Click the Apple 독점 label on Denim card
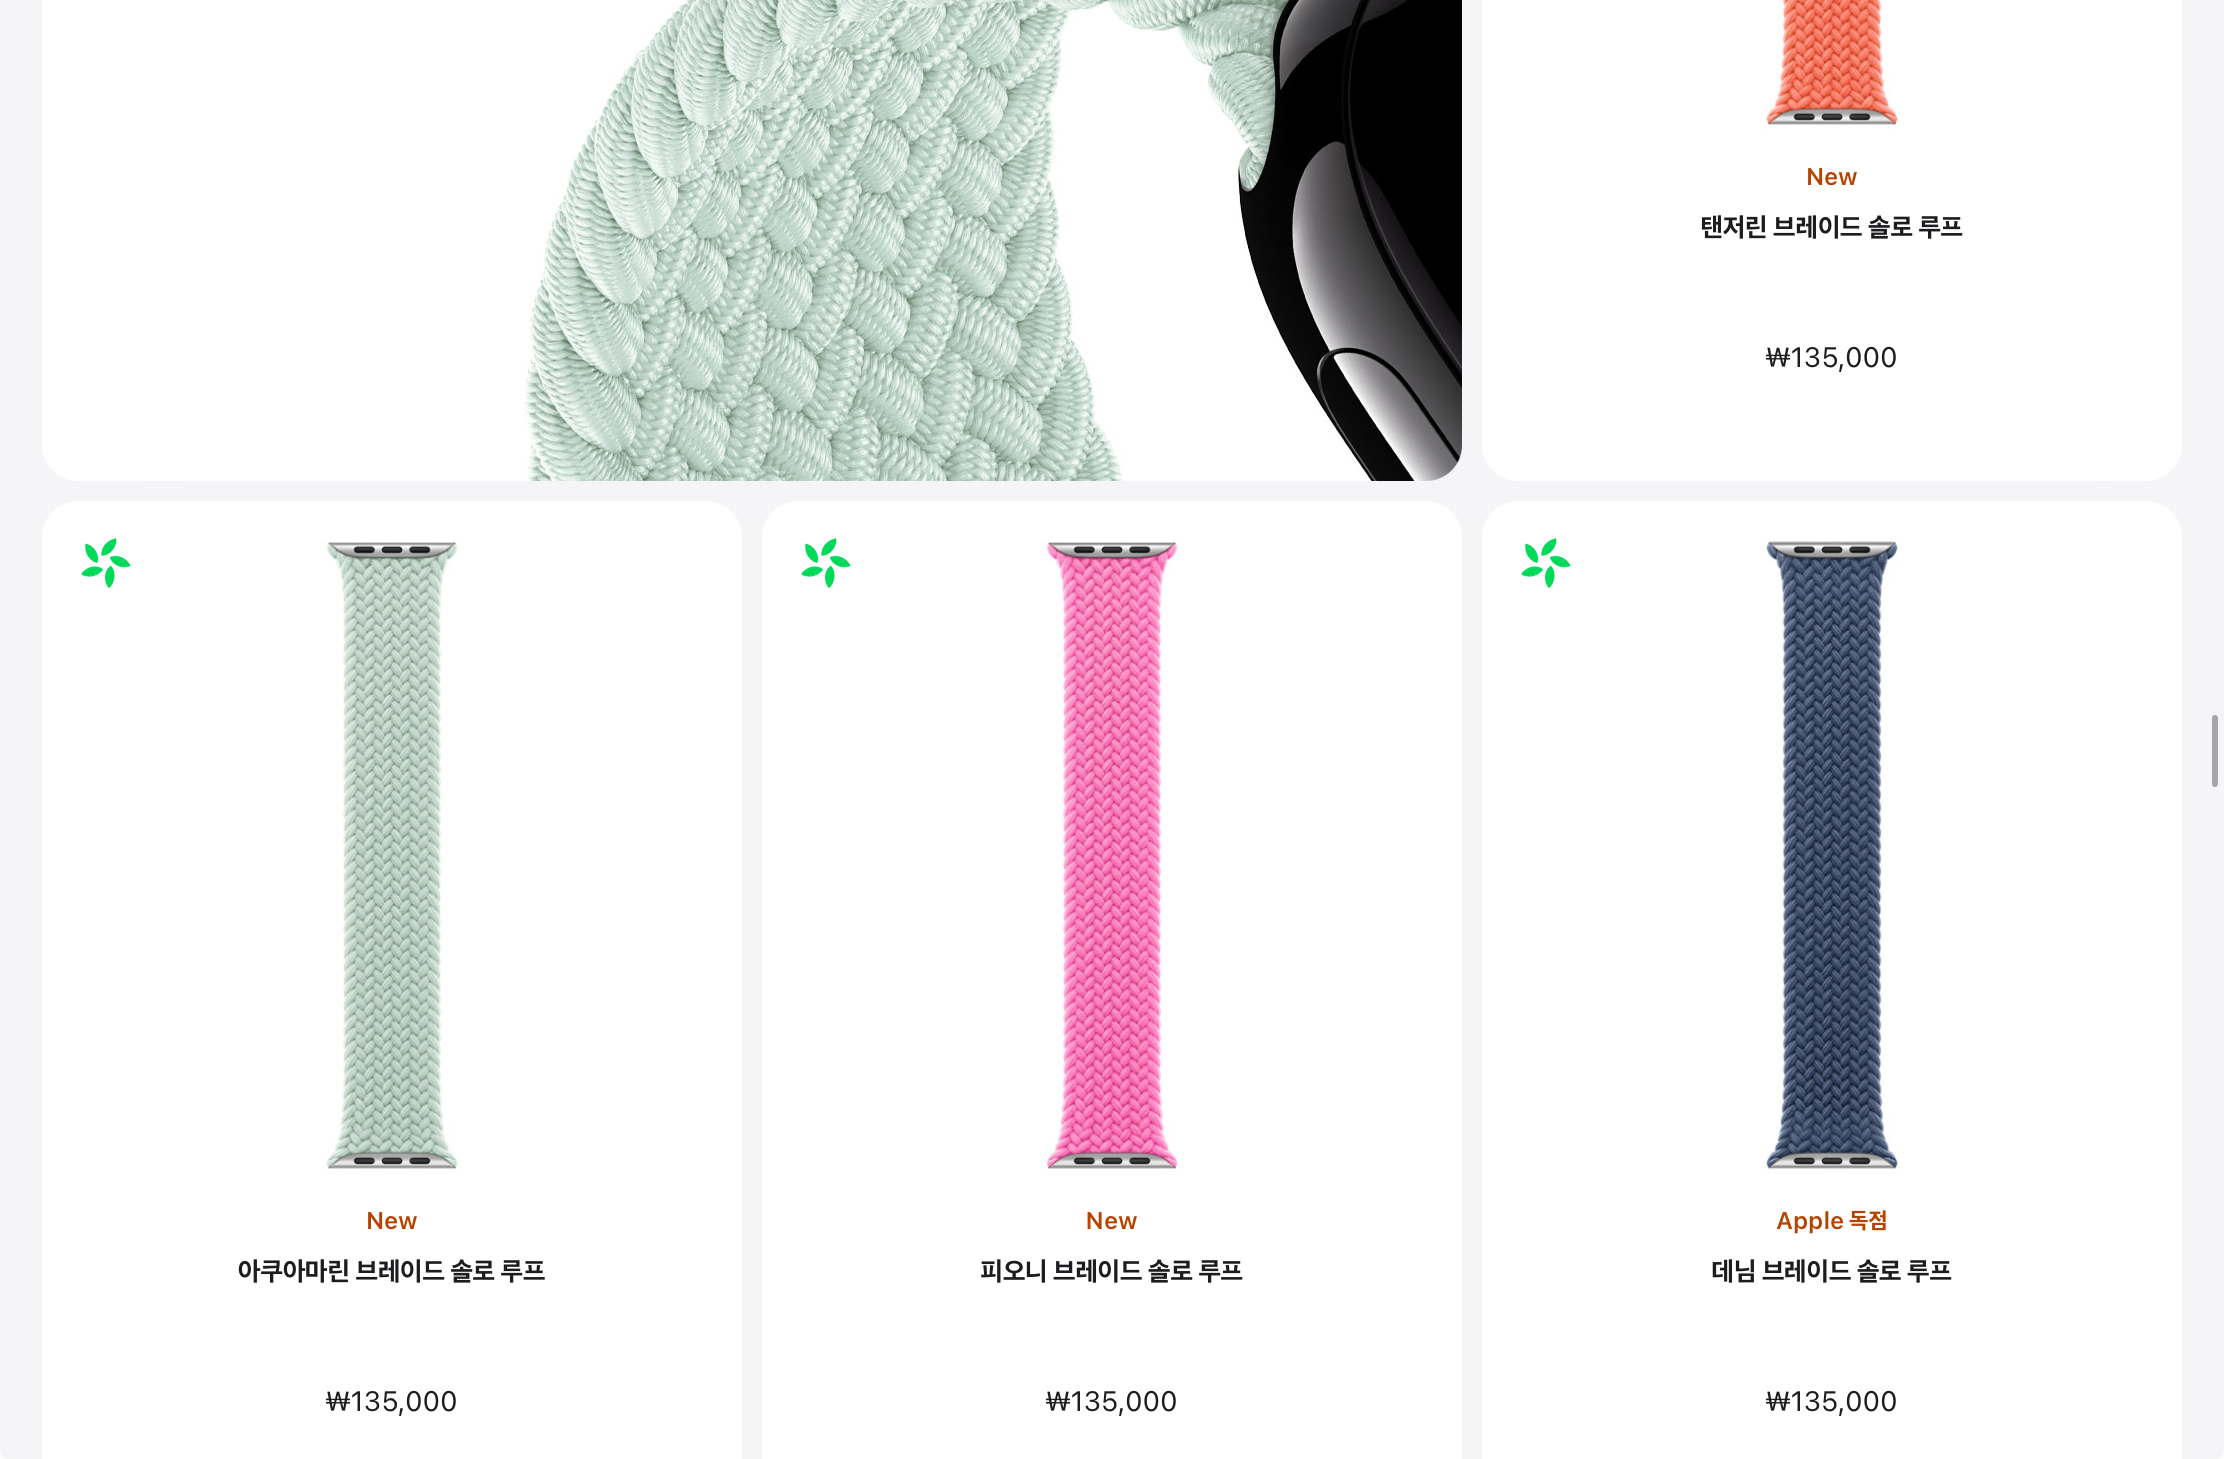Screen dimensions: 2224x1459 coord(1832,1221)
